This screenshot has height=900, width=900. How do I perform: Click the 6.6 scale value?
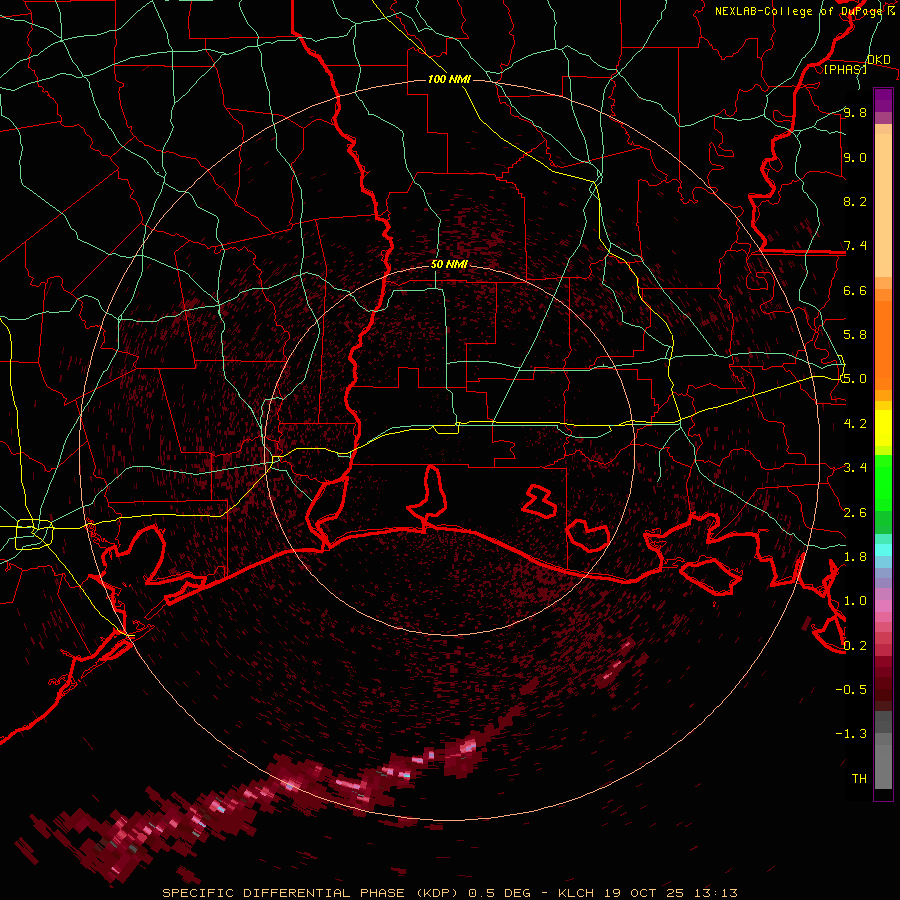coord(855,290)
